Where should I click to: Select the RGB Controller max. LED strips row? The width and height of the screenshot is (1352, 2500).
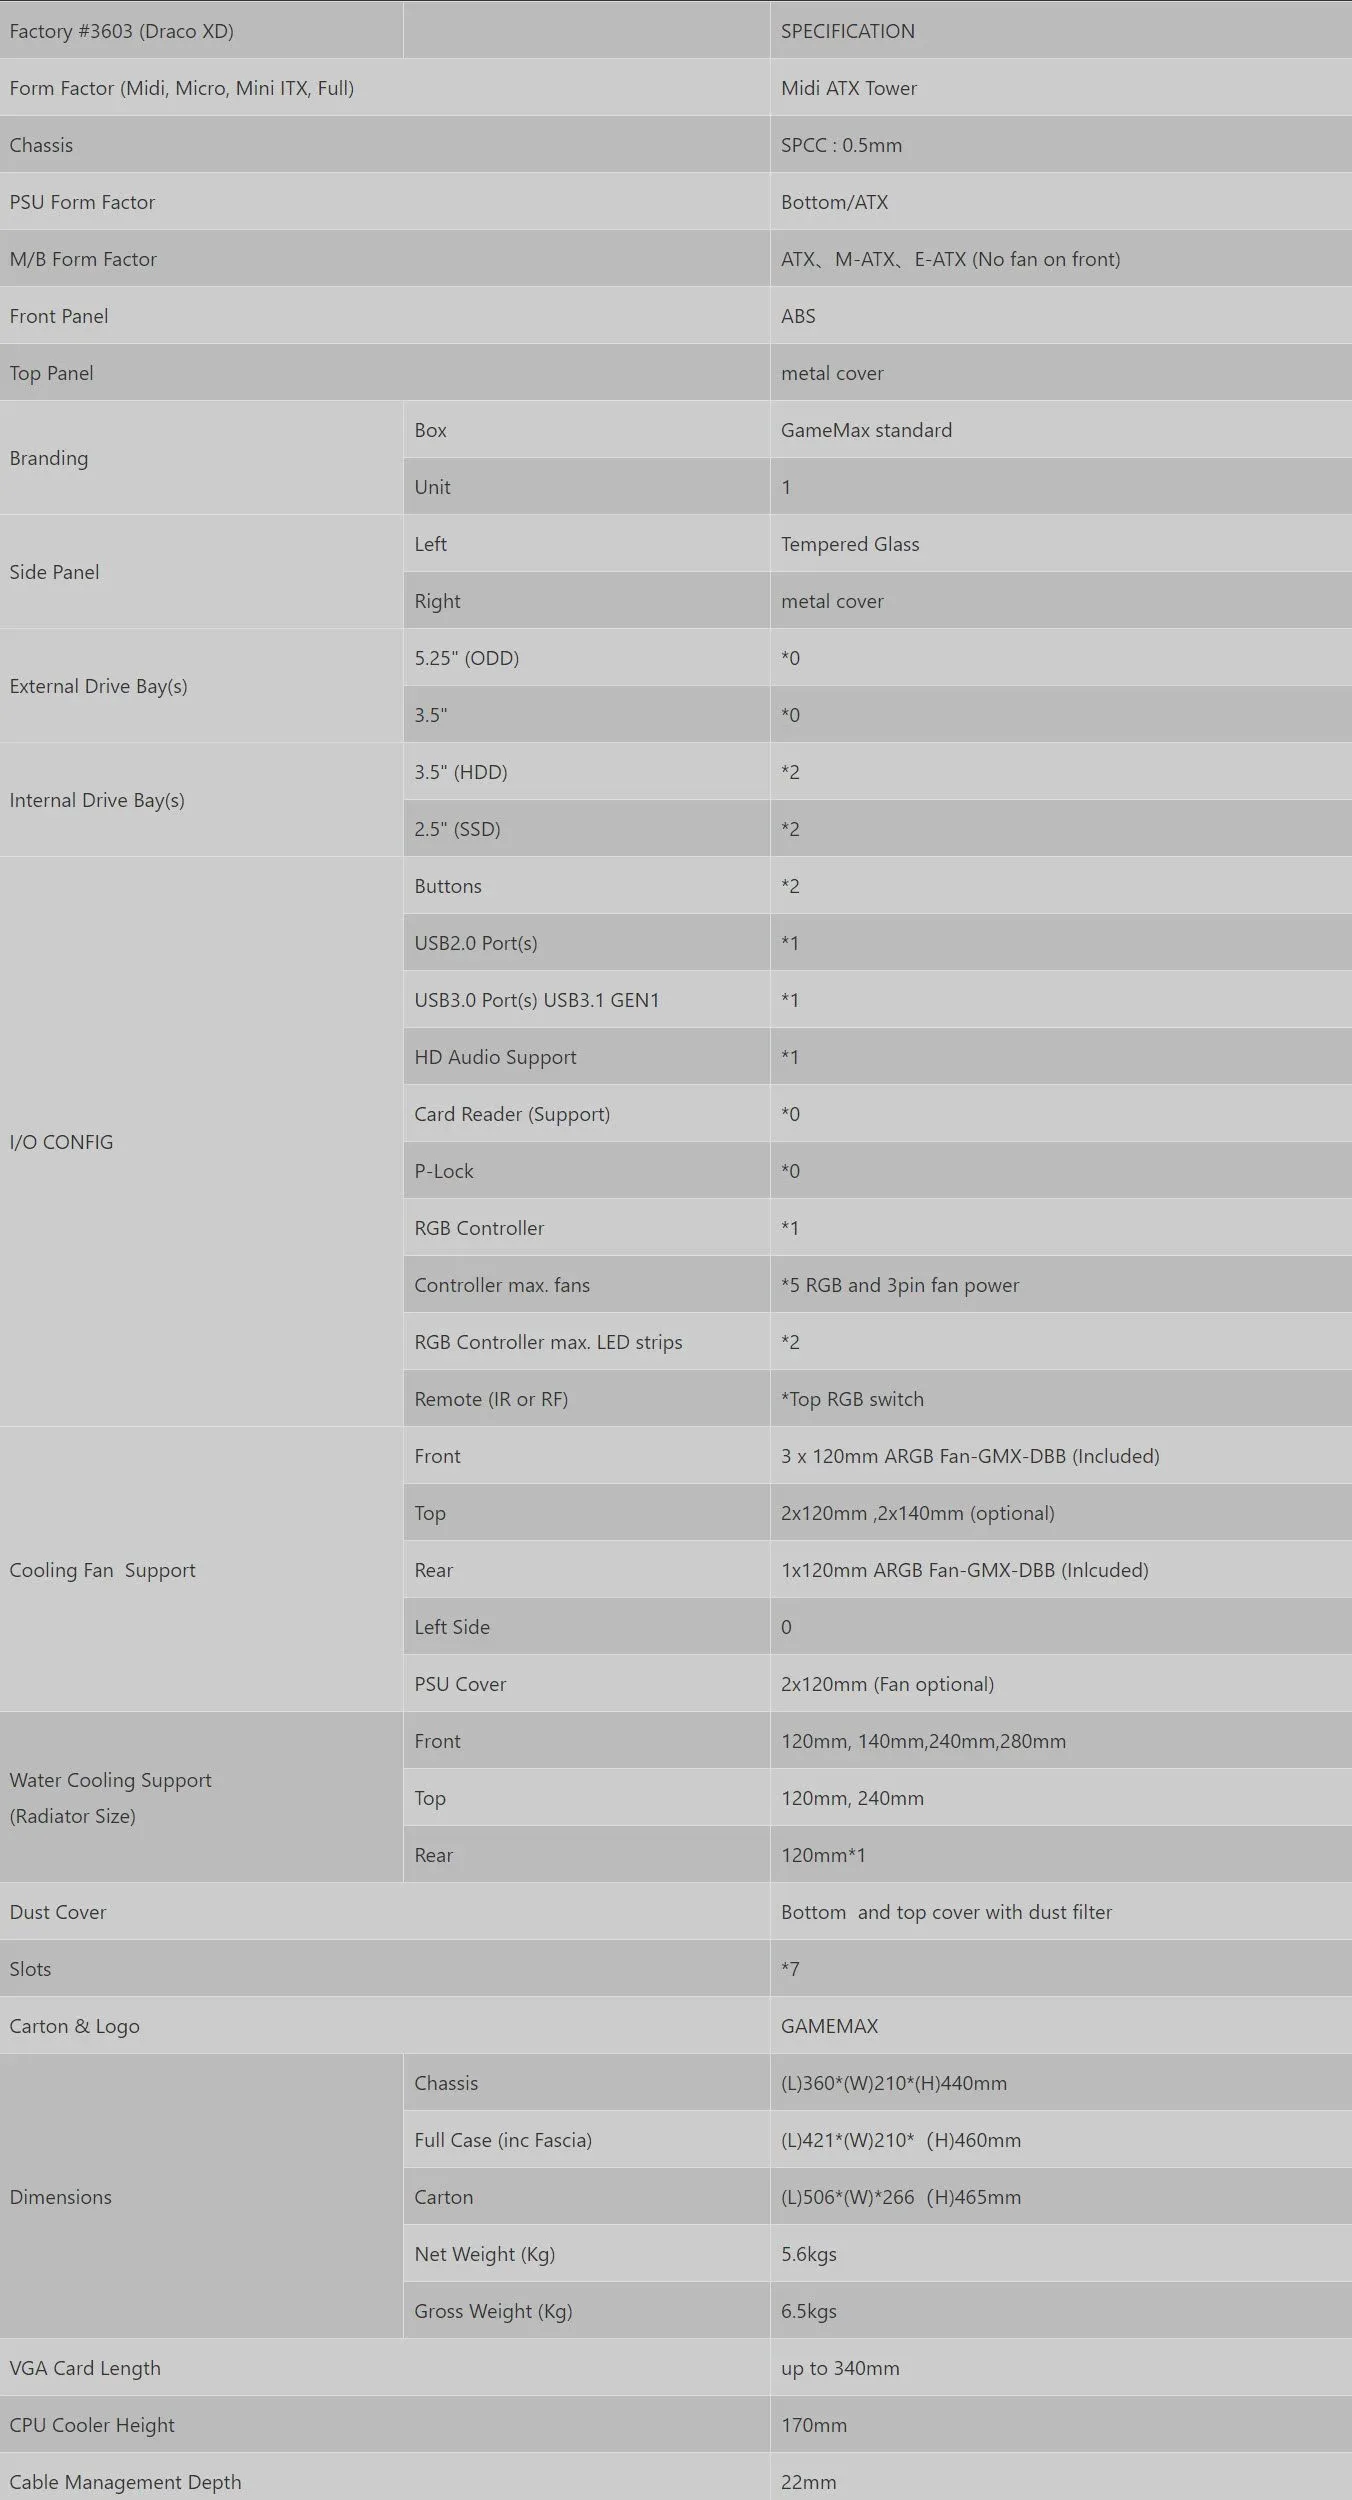pyautogui.click(x=877, y=1342)
